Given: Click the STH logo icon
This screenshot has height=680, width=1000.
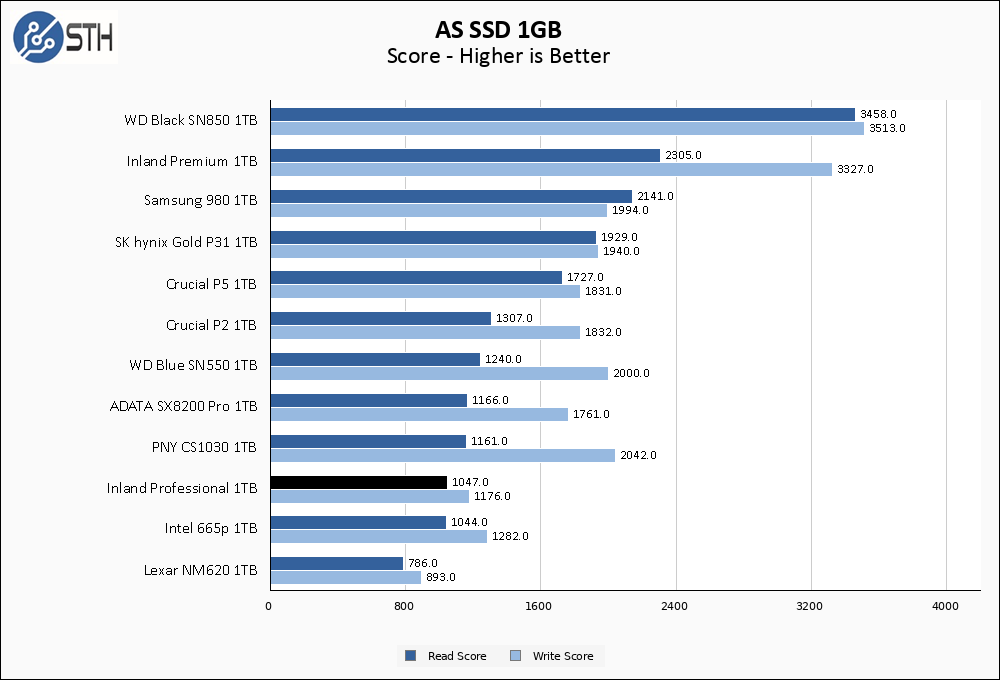Looking at the screenshot, I should (x=64, y=37).
